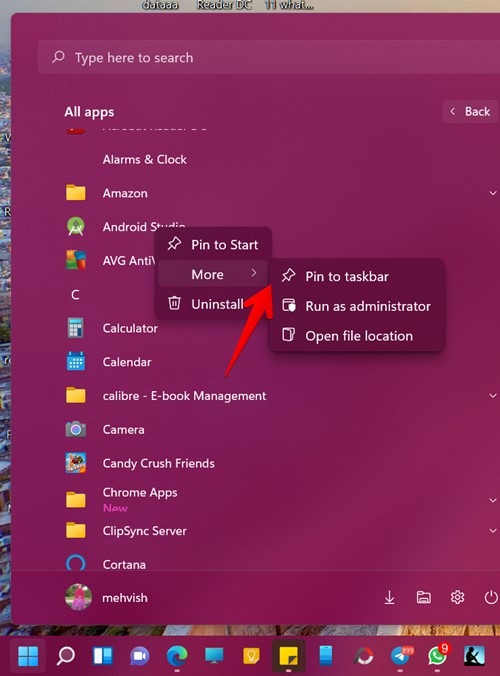
Task: Expand the Amazon folder chevron
Action: (493, 193)
